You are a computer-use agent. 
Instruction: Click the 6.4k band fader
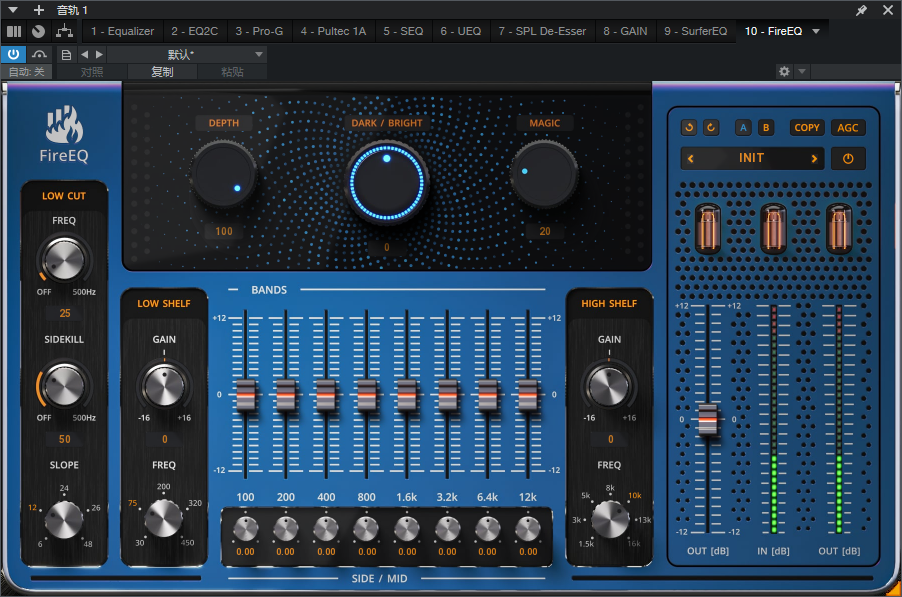[x=488, y=395]
